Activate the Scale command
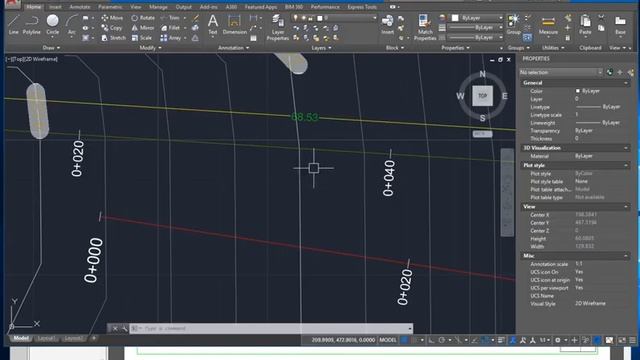 point(142,38)
